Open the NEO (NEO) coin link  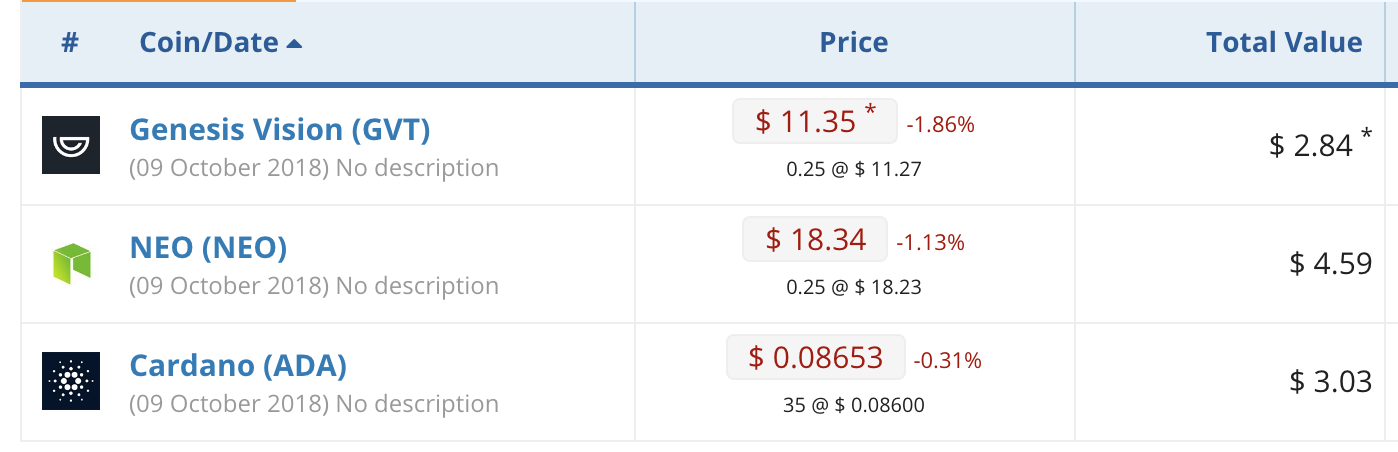click(x=208, y=247)
